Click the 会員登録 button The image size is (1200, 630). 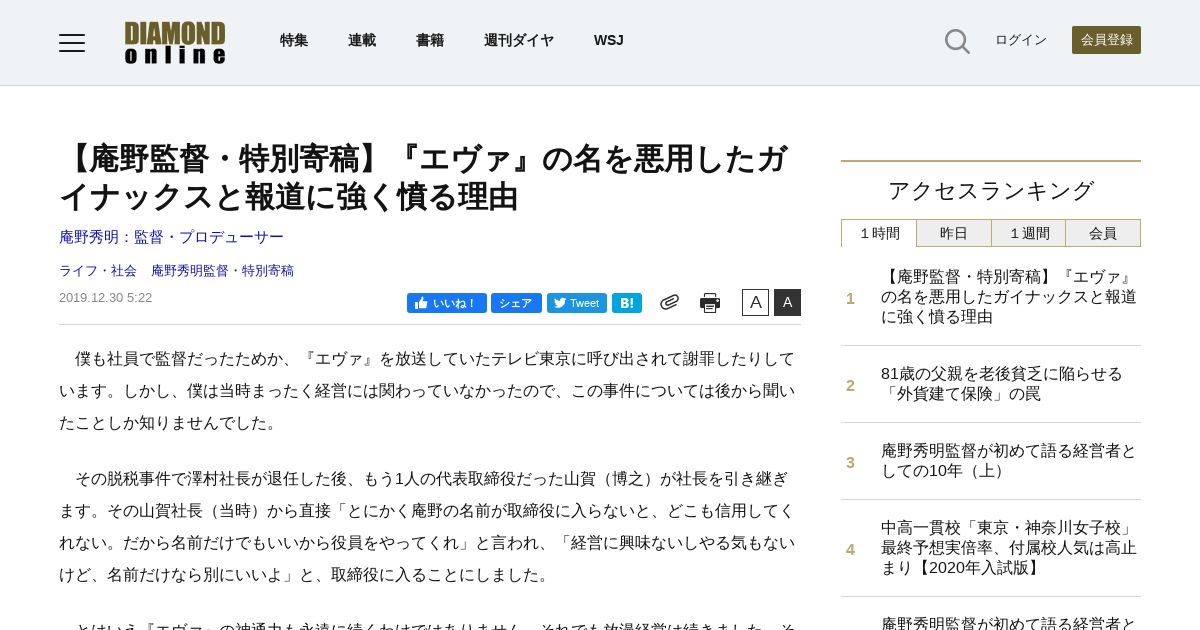click(1106, 40)
